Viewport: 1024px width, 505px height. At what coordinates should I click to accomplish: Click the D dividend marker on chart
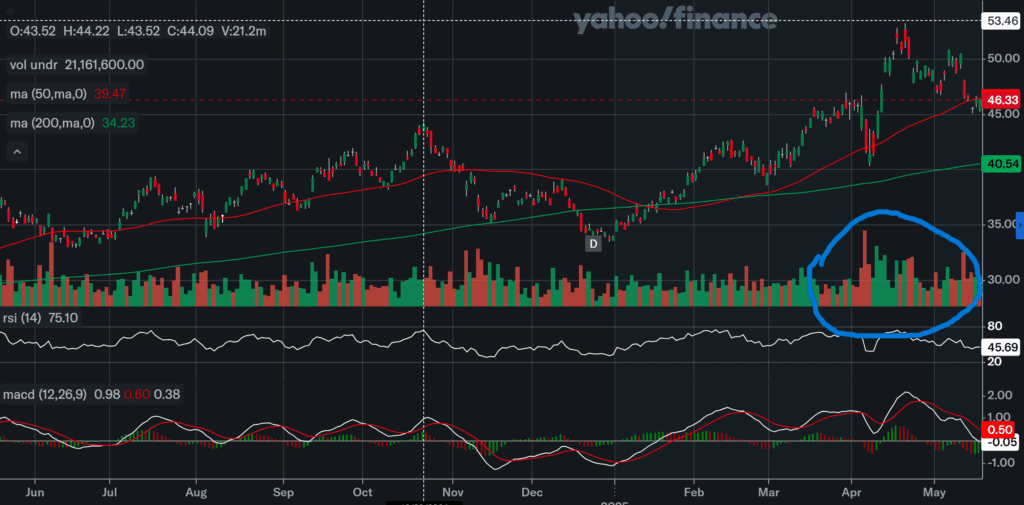click(x=593, y=243)
